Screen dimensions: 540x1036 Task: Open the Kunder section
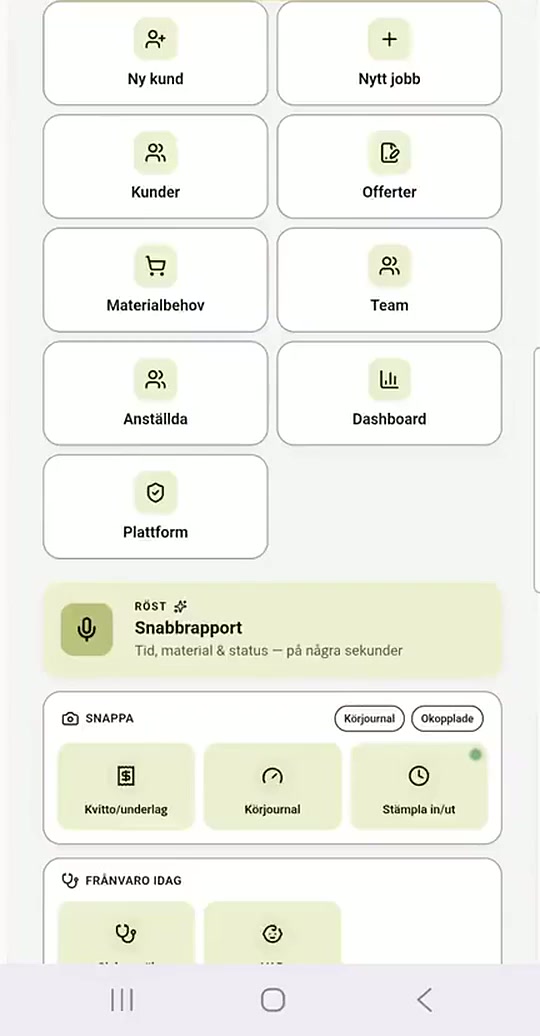tap(155, 166)
